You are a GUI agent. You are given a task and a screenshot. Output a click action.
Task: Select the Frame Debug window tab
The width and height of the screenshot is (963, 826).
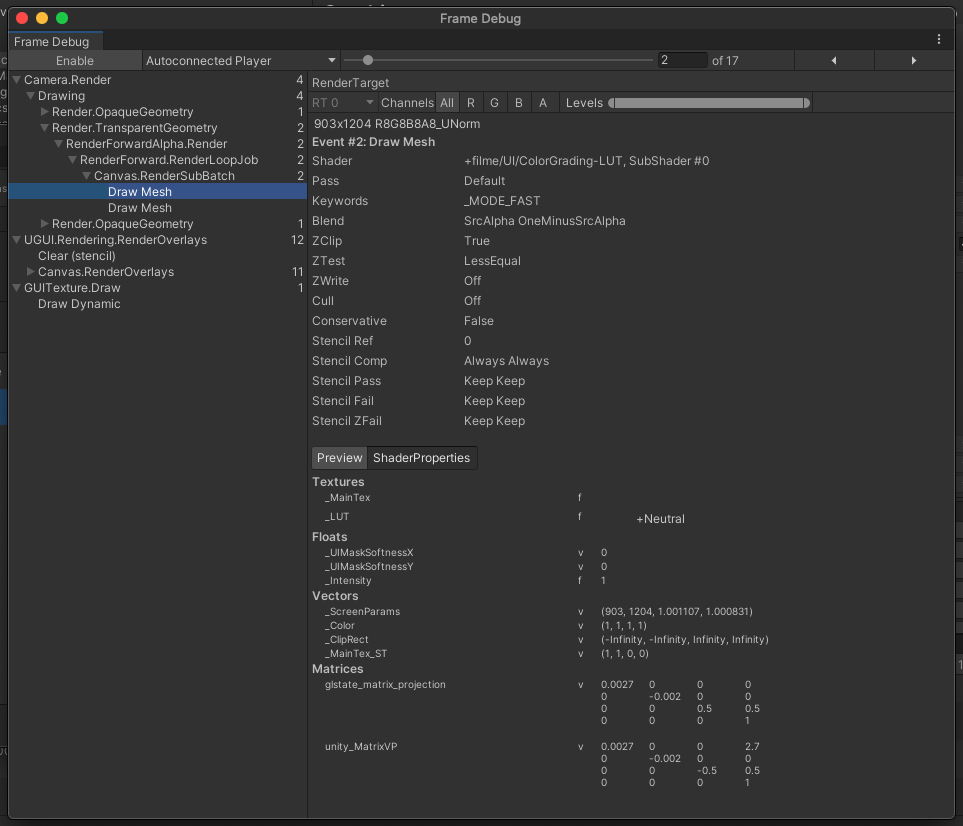point(52,42)
